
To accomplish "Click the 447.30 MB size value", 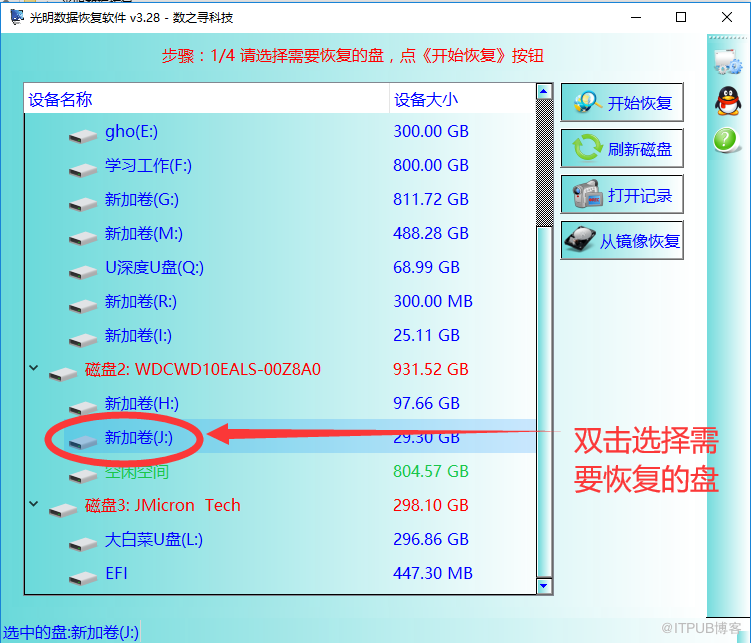I will tap(433, 573).
